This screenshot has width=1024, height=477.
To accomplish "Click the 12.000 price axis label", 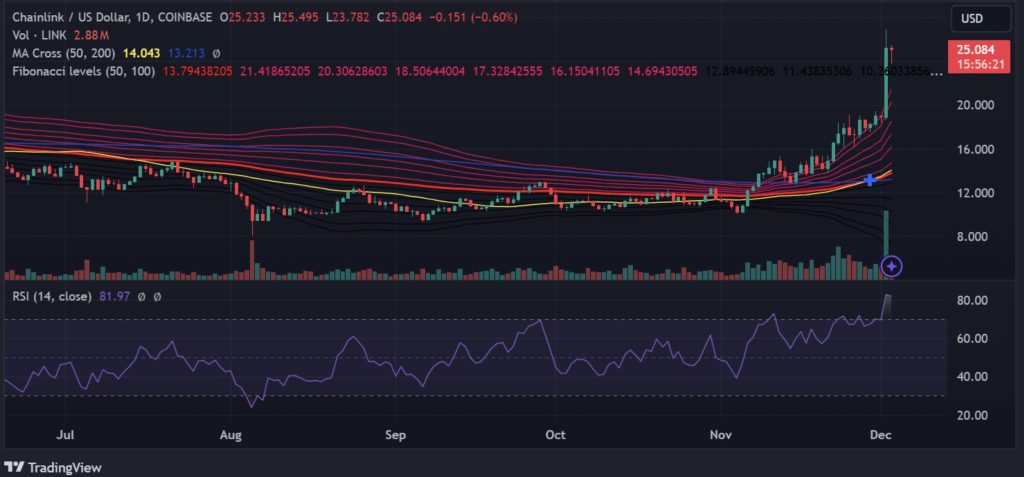I will click(x=976, y=193).
